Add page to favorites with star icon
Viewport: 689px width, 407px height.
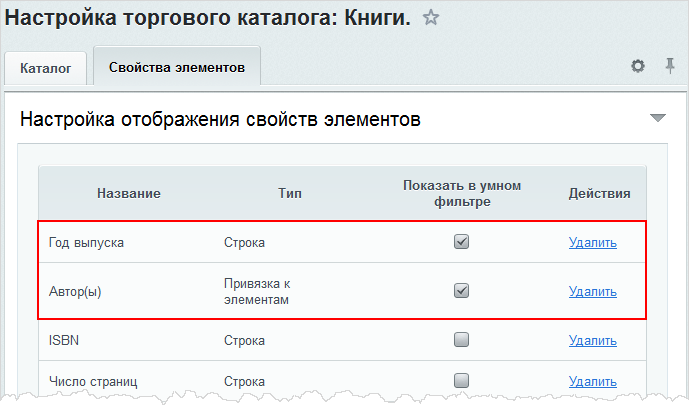[431, 18]
